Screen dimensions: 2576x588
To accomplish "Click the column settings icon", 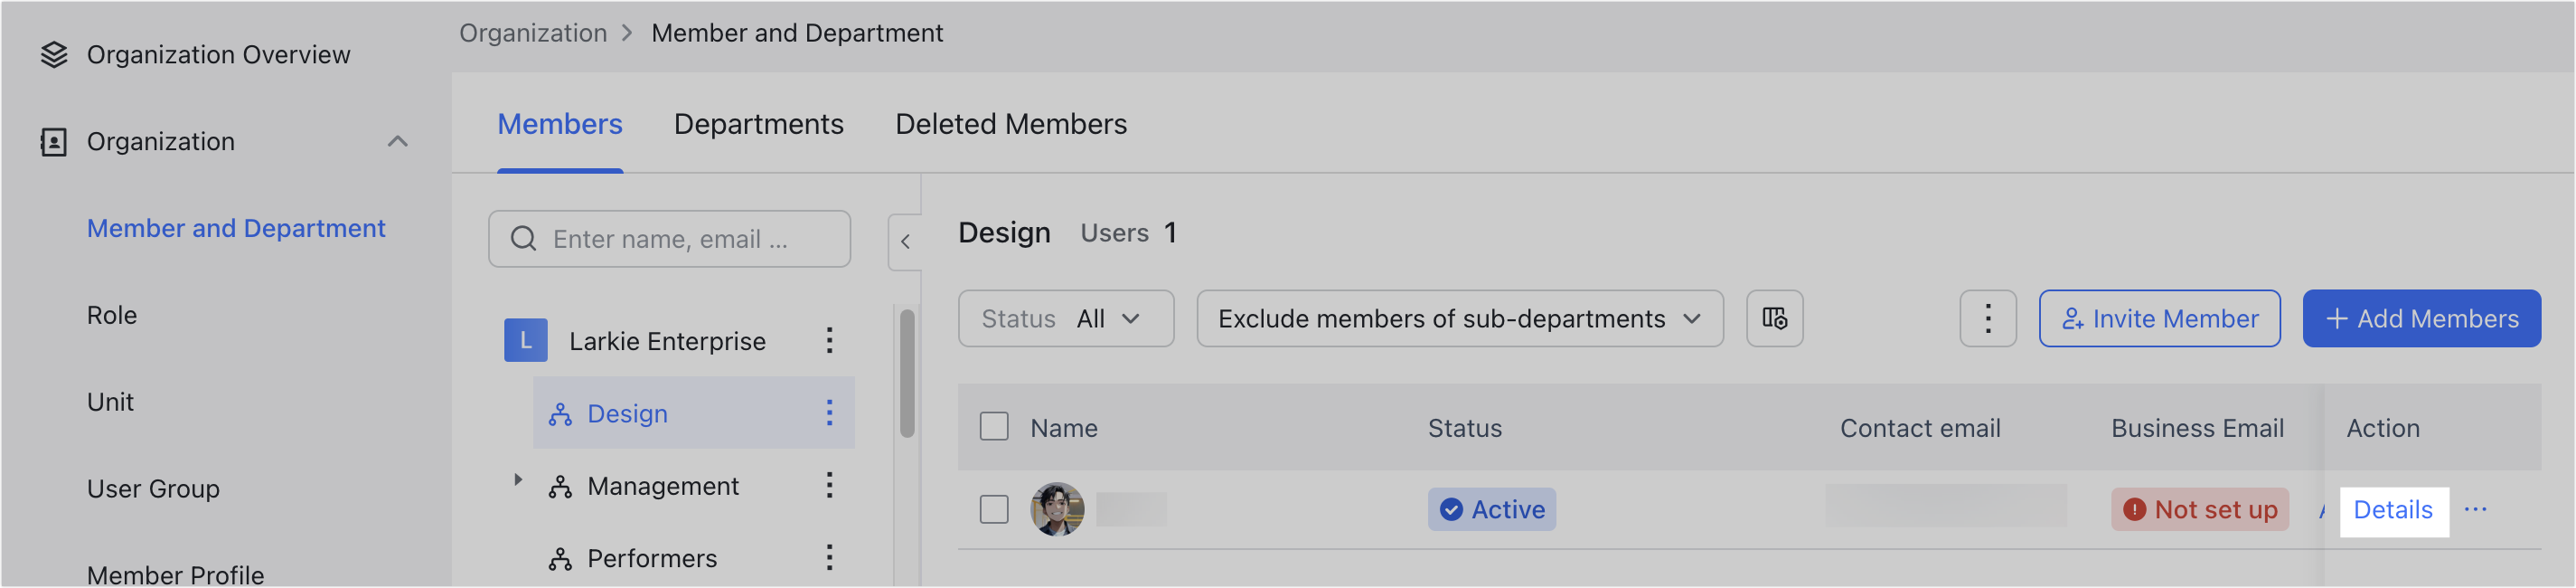I will tap(1774, 319).
